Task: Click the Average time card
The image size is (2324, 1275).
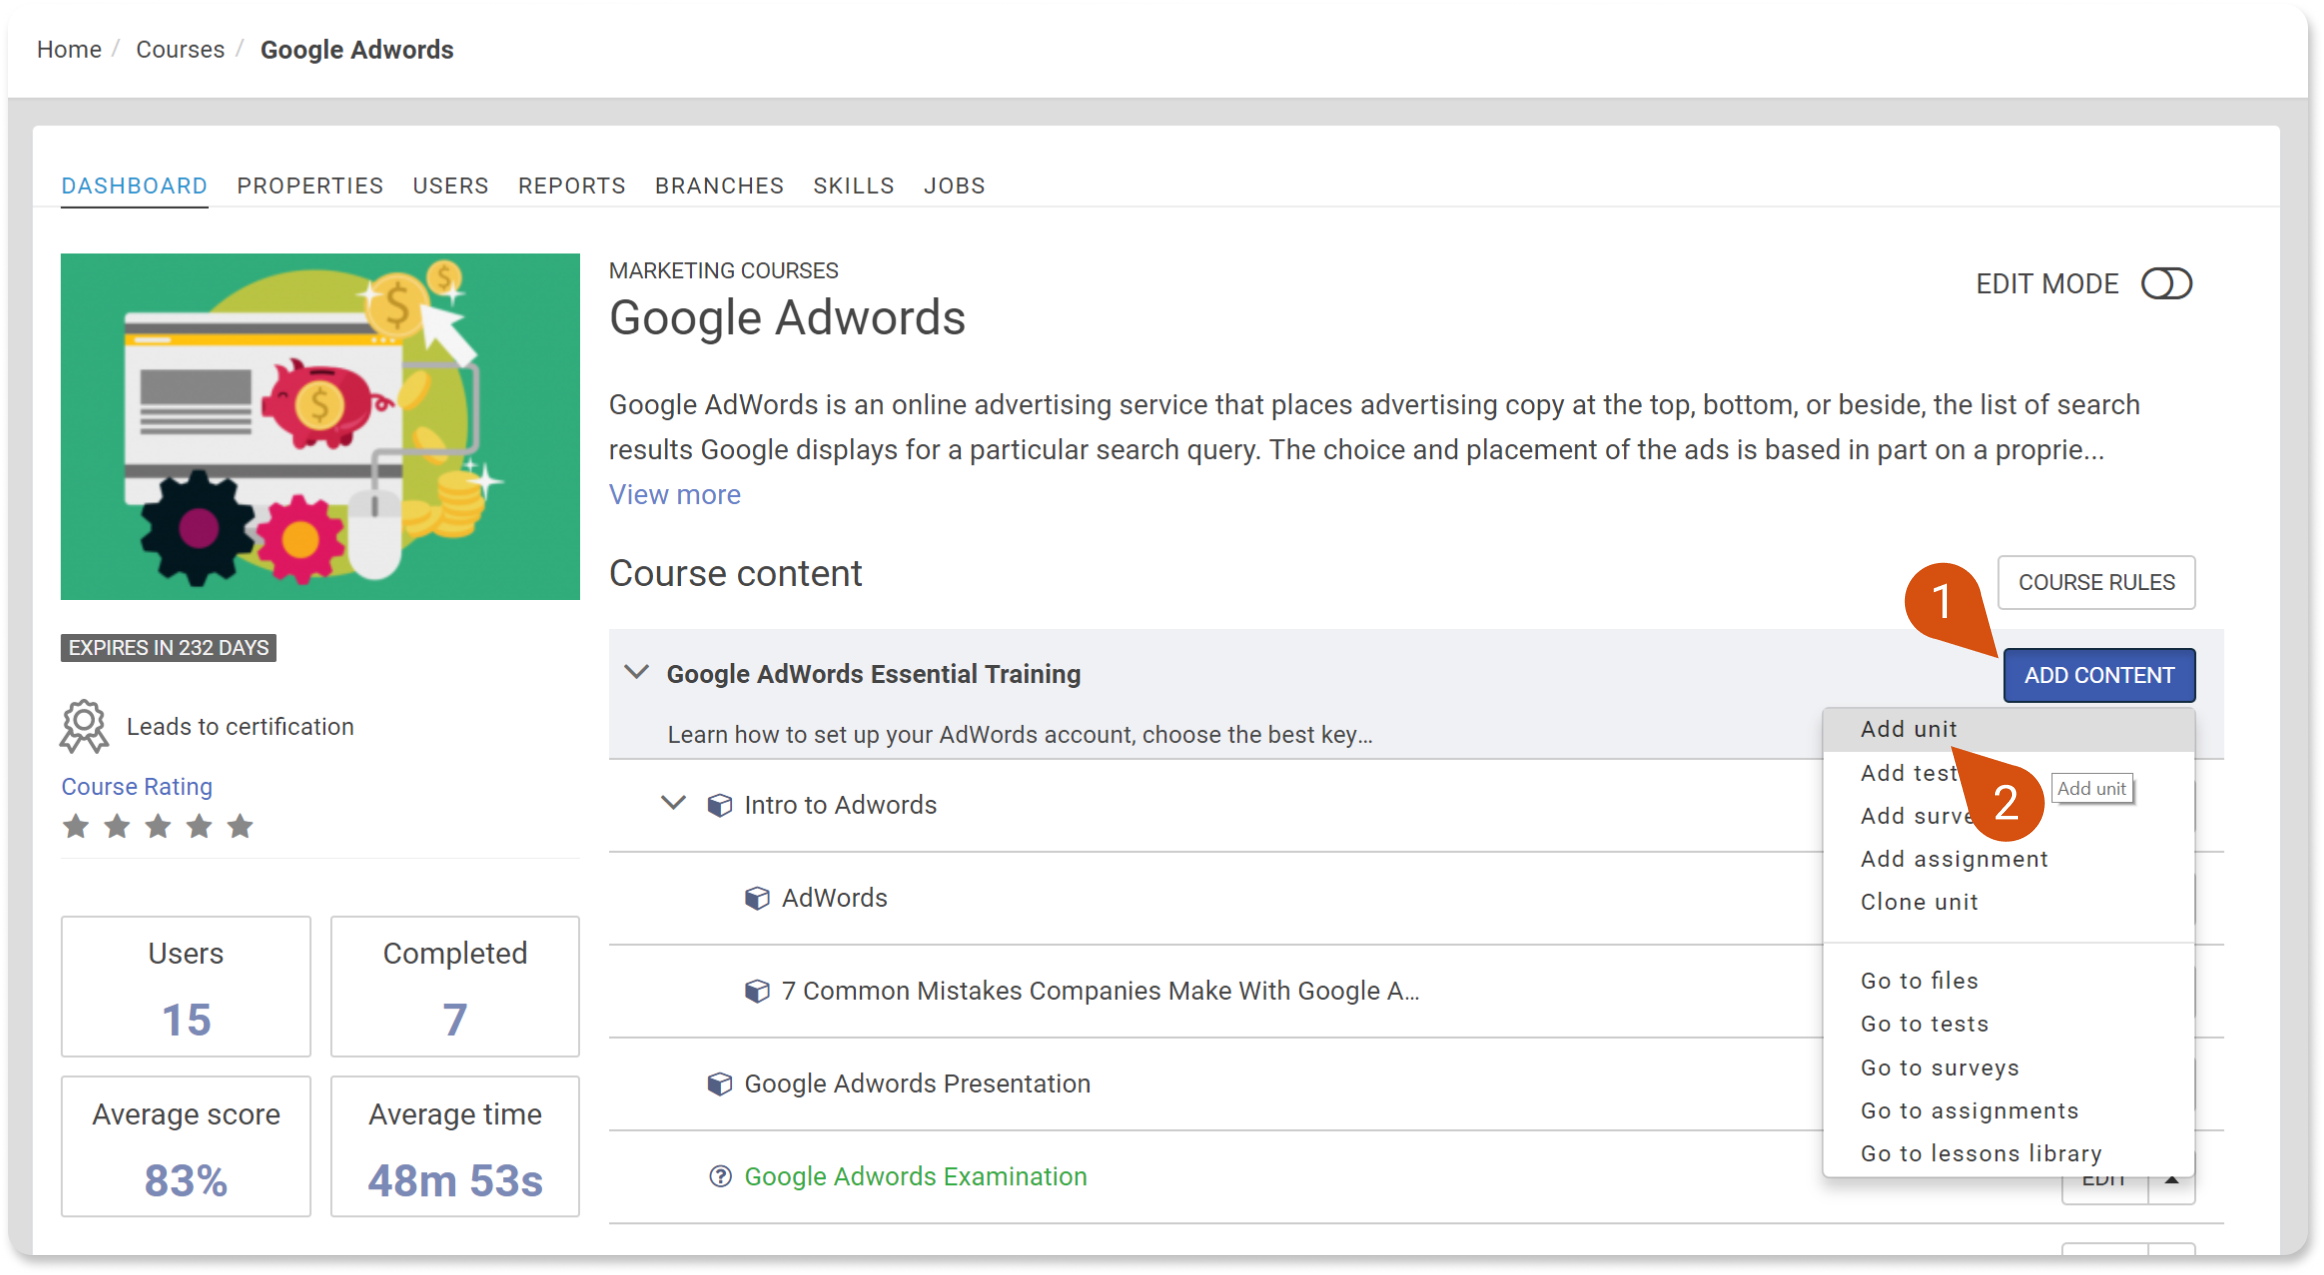Action: point(455,1146)
